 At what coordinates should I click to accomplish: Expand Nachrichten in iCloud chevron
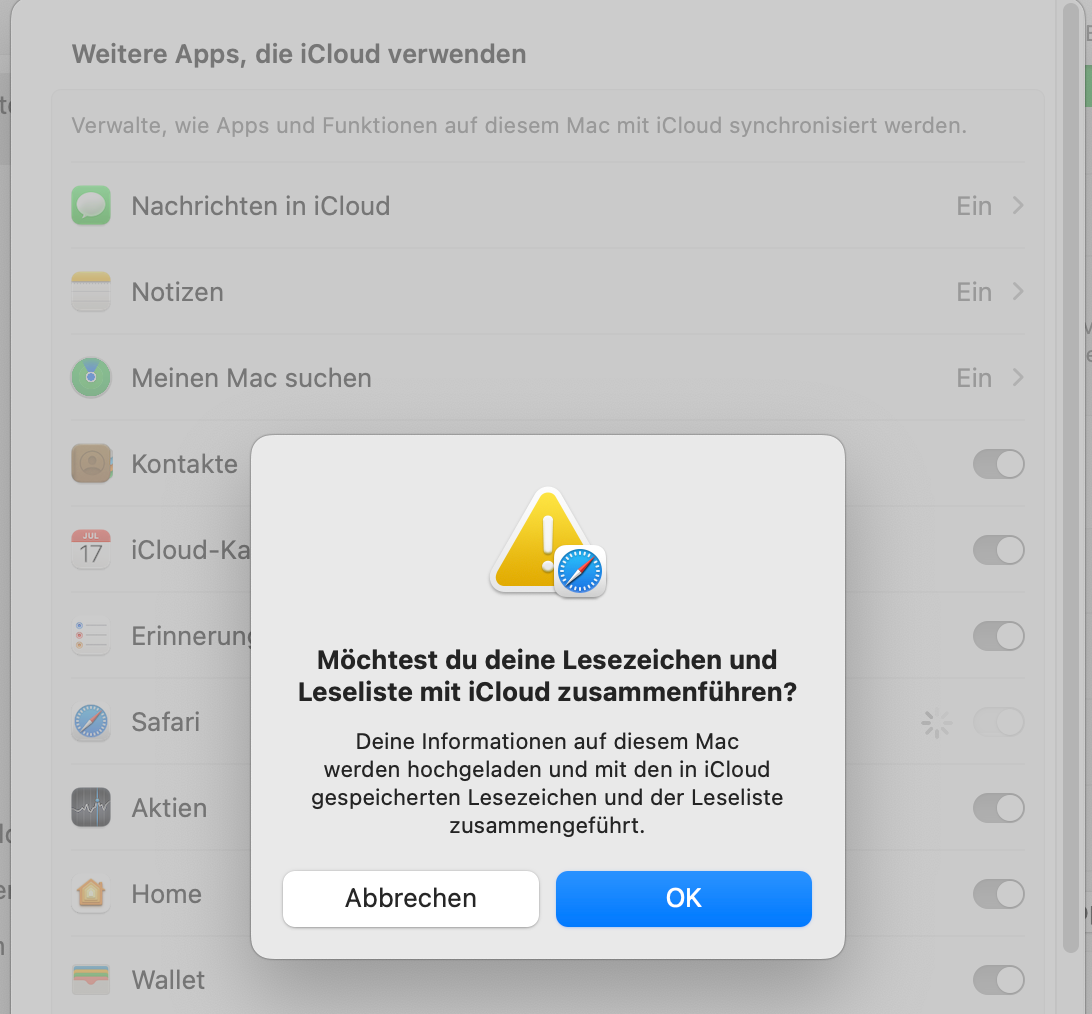click(x=1017, y=205)
